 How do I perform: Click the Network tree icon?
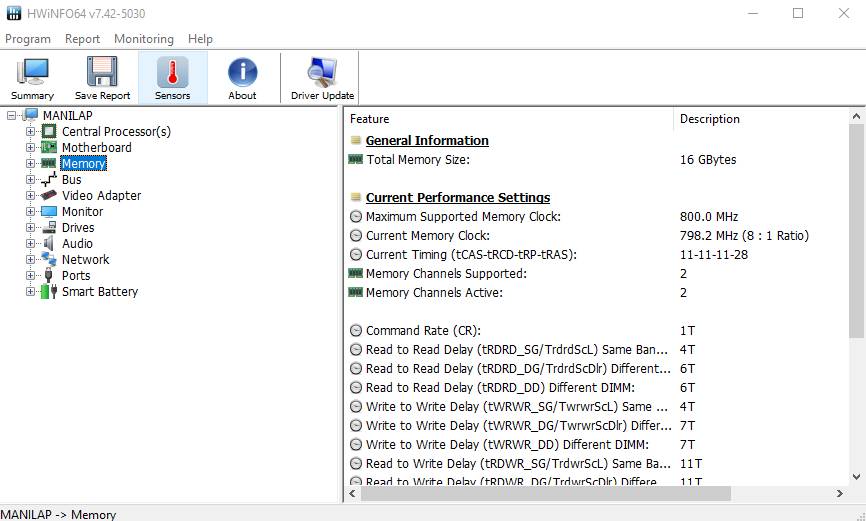tap(49, 259)
